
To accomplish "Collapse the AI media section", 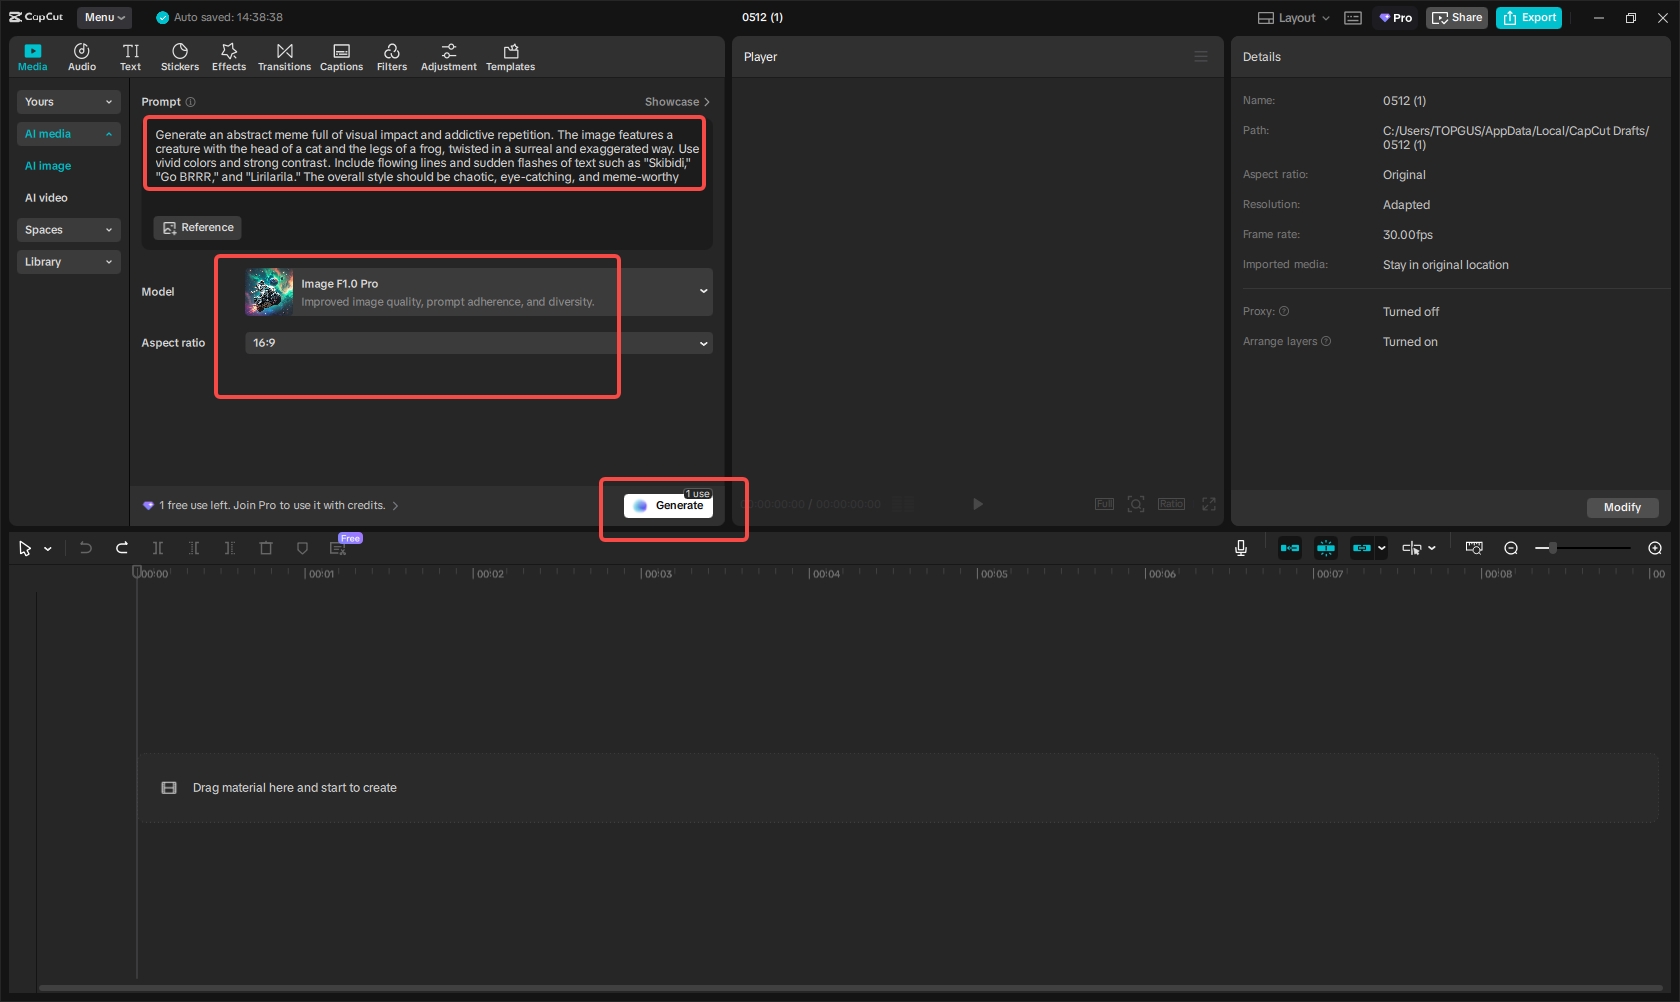I will pyautogui.click(x=69, y=134).
